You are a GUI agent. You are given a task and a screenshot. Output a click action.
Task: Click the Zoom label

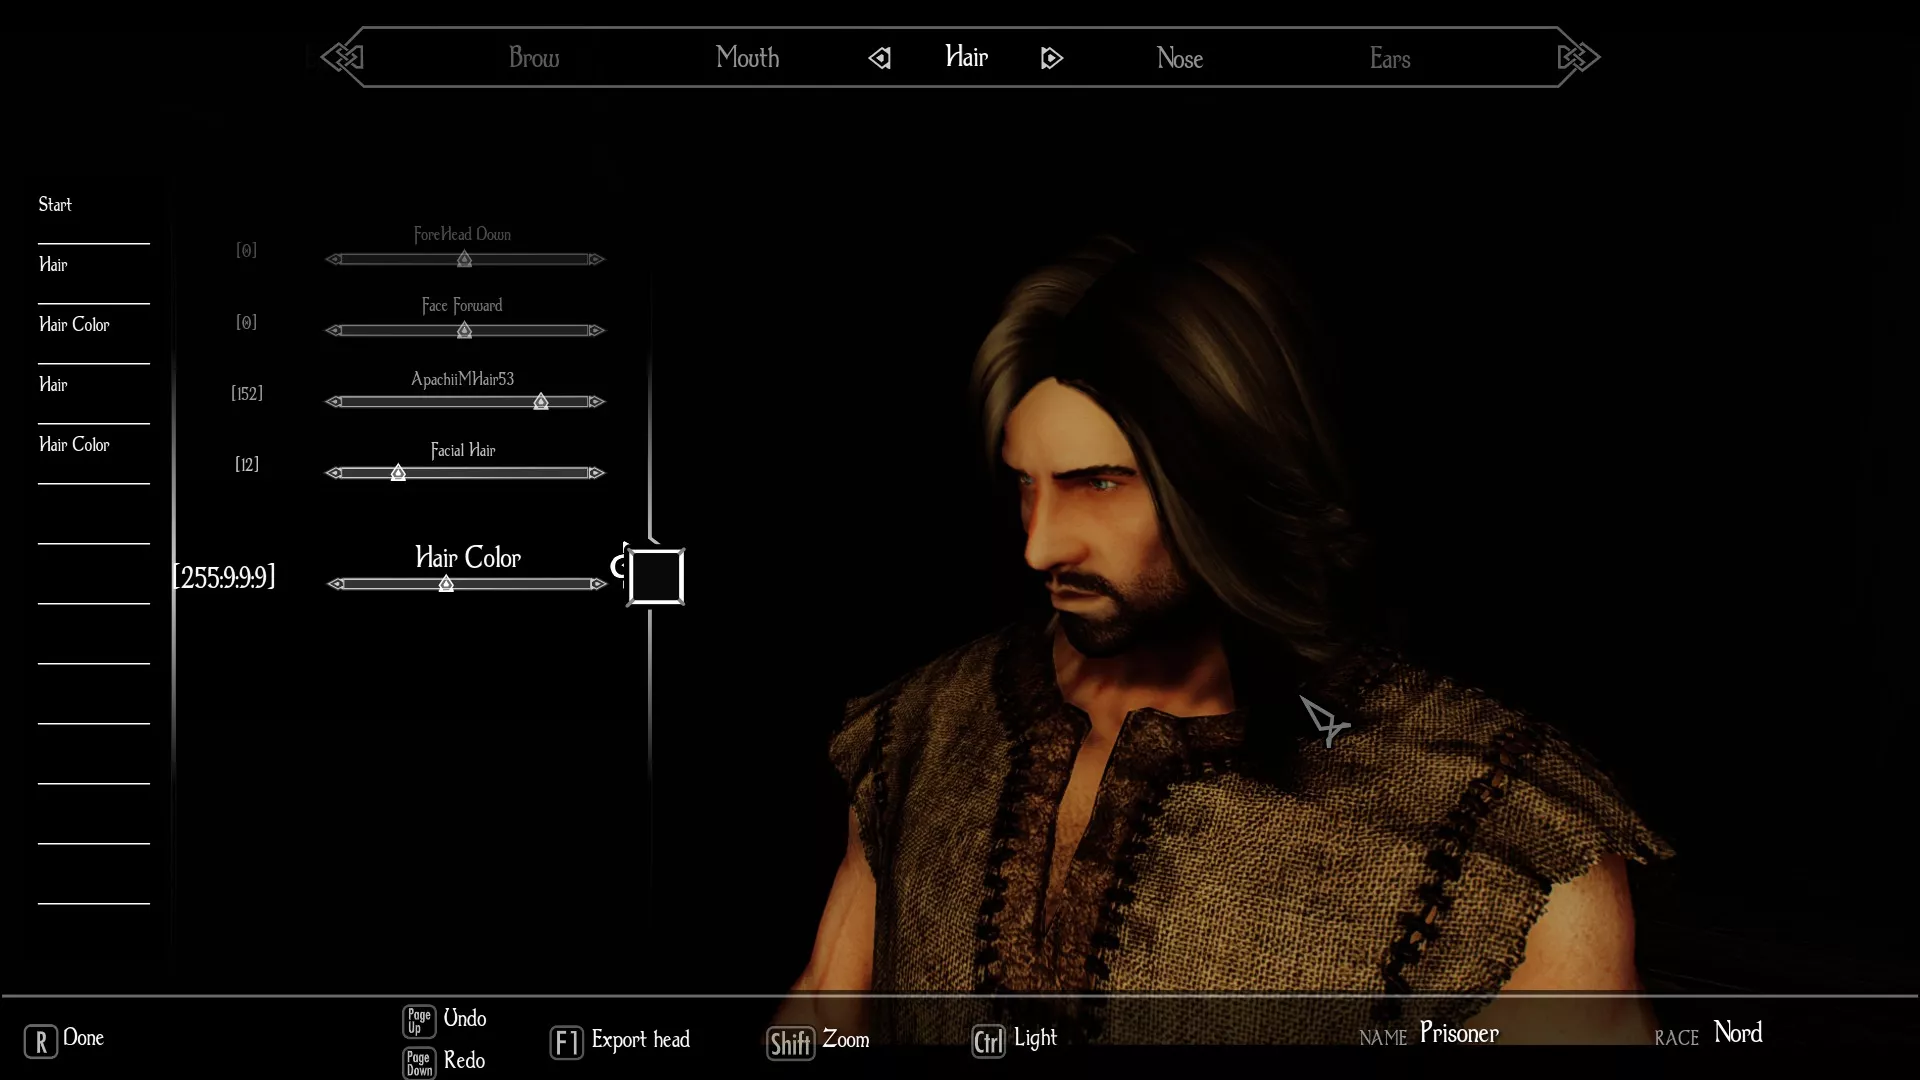click(846, 1039)
